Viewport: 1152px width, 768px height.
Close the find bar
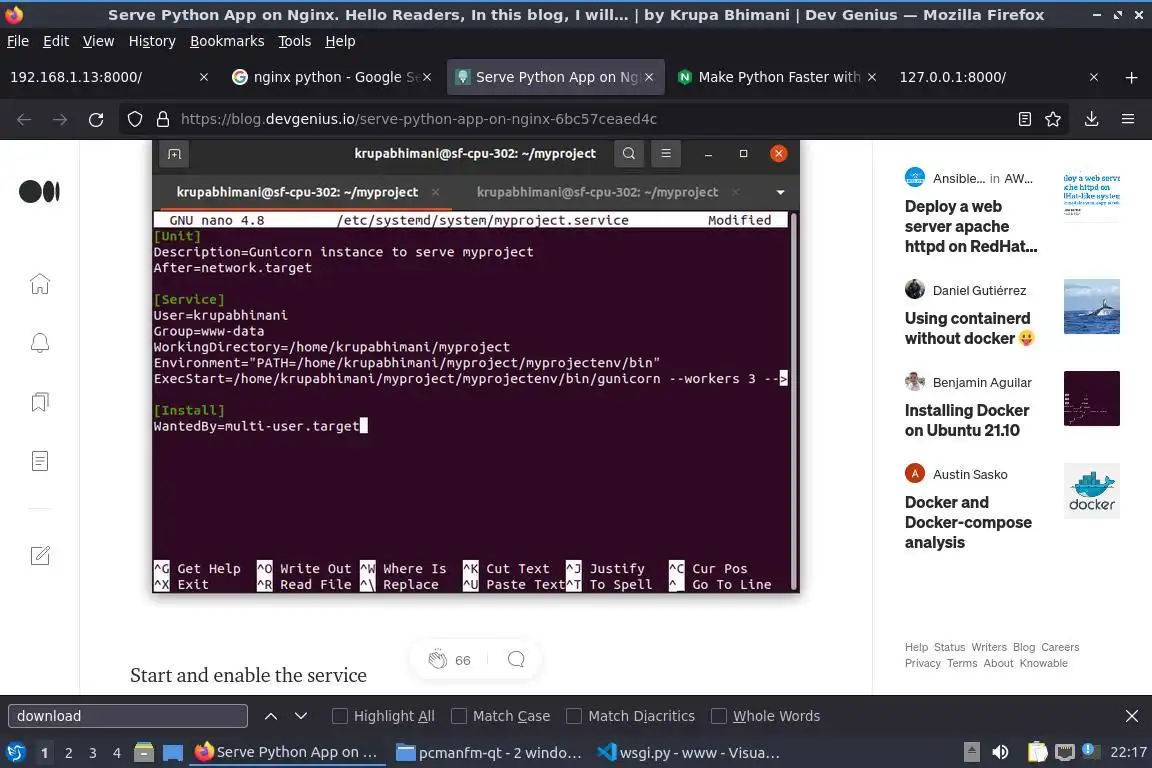[x=1131, y=716]
